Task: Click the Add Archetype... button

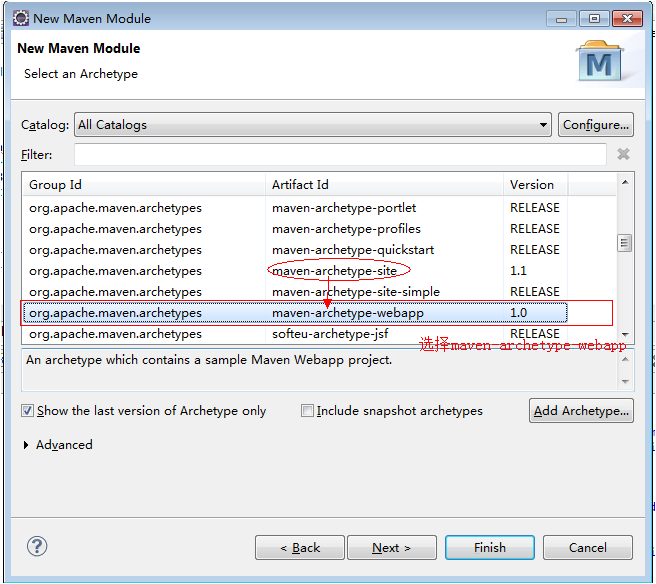Action: 581,410
